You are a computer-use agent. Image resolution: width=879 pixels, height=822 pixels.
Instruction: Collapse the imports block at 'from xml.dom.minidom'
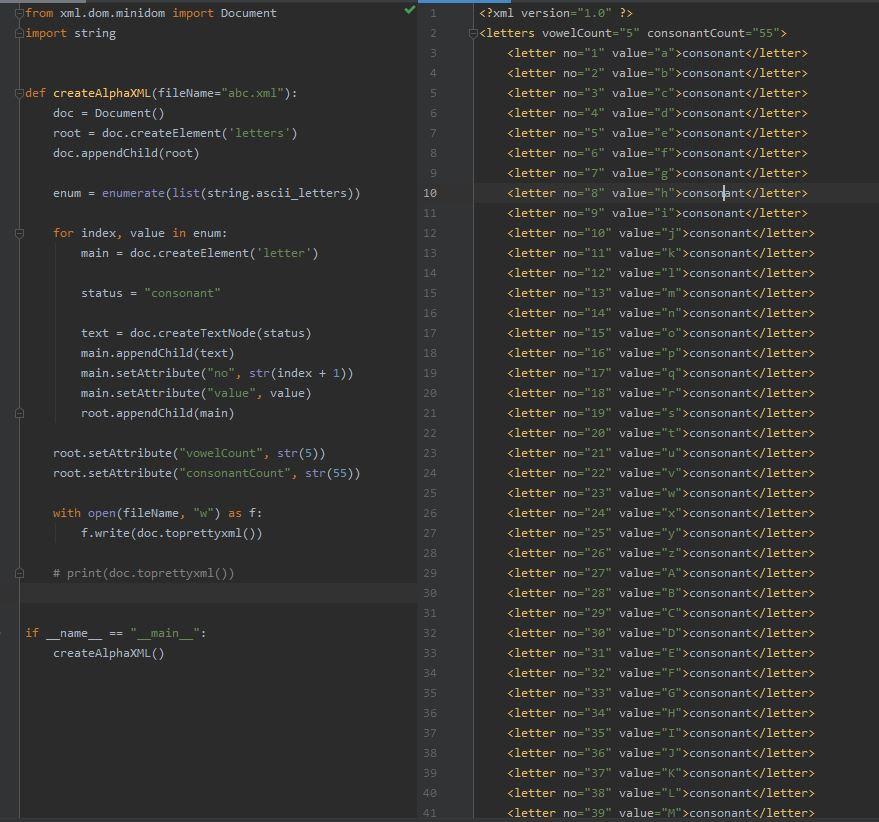[20, 13]
